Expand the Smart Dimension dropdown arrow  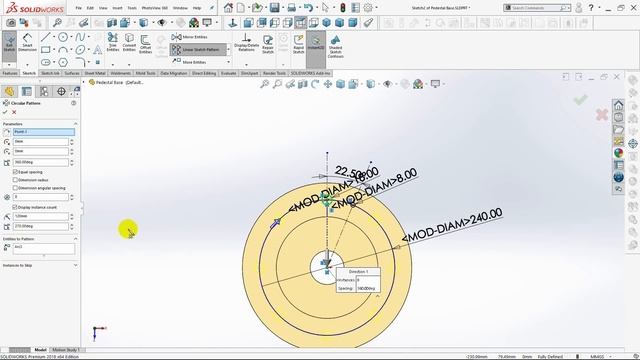[x=27, y=64]
